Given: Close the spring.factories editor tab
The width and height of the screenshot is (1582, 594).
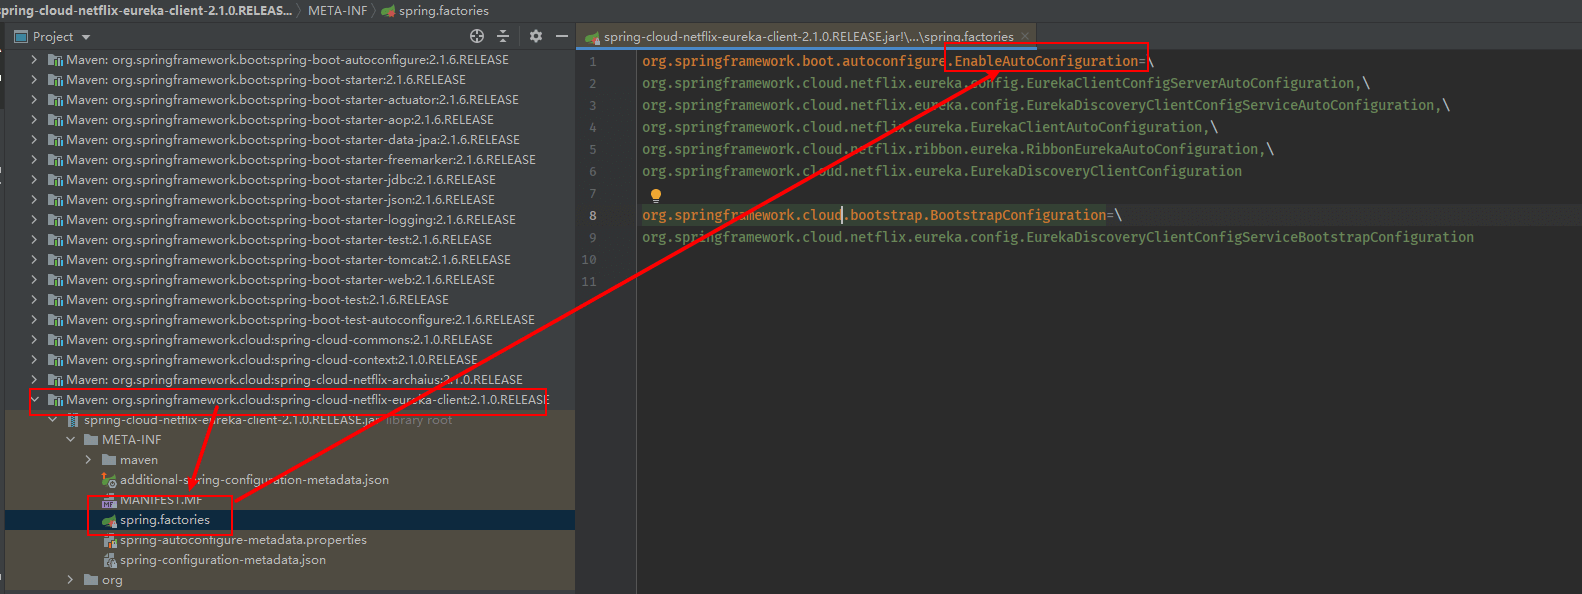Looking at the screenshot, I should (x=1025, y=37).
